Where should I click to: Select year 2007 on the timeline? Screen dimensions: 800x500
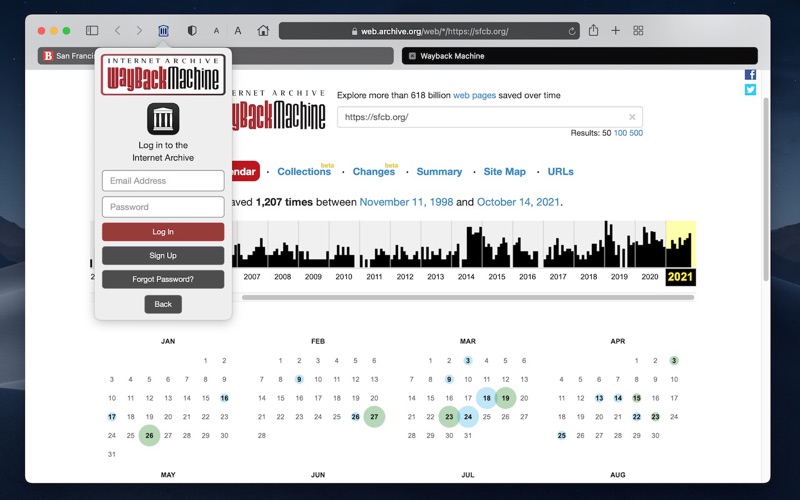click(x=252, y=277)
